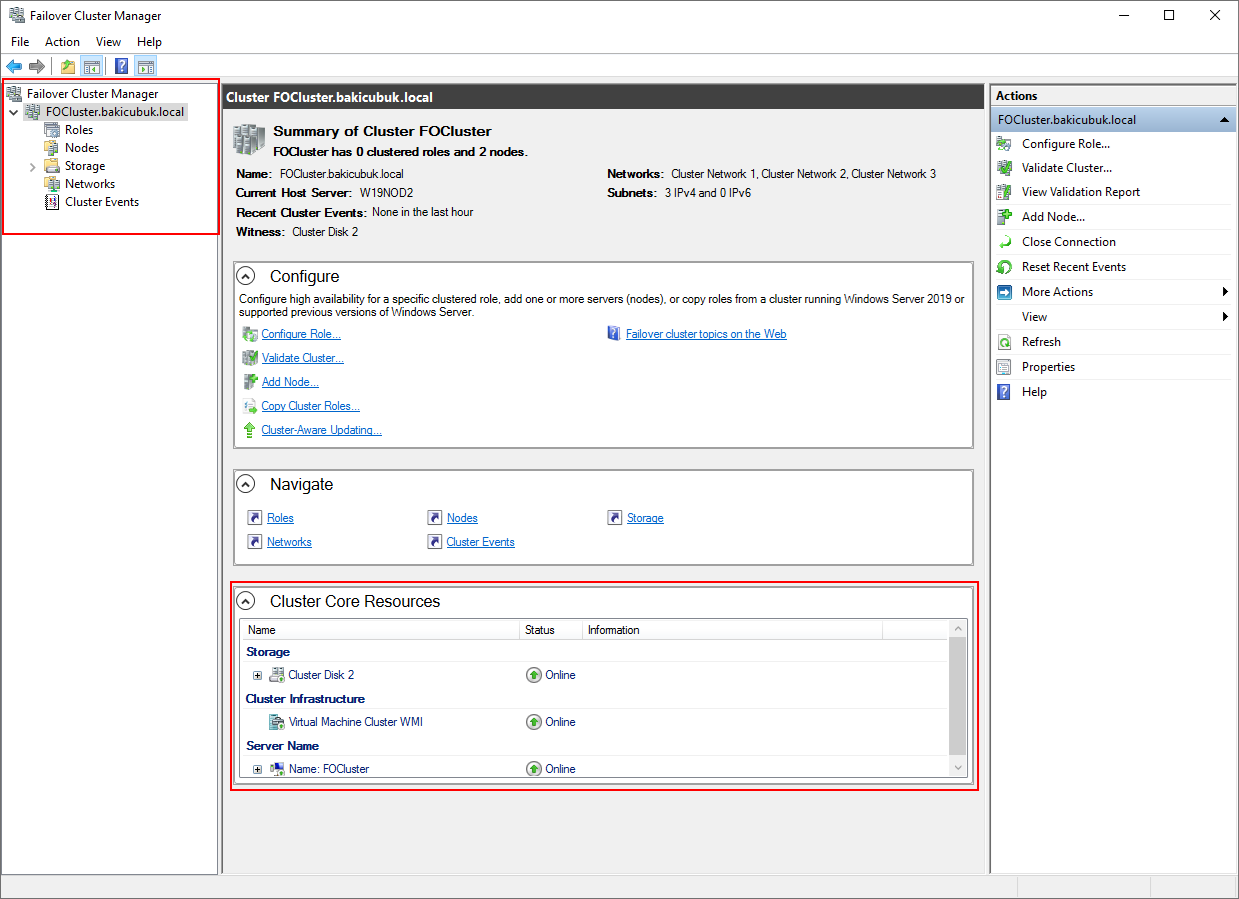Open the View menu in menu bar
The height and width of the screenshot is (899, 1239).
point(108,42)
